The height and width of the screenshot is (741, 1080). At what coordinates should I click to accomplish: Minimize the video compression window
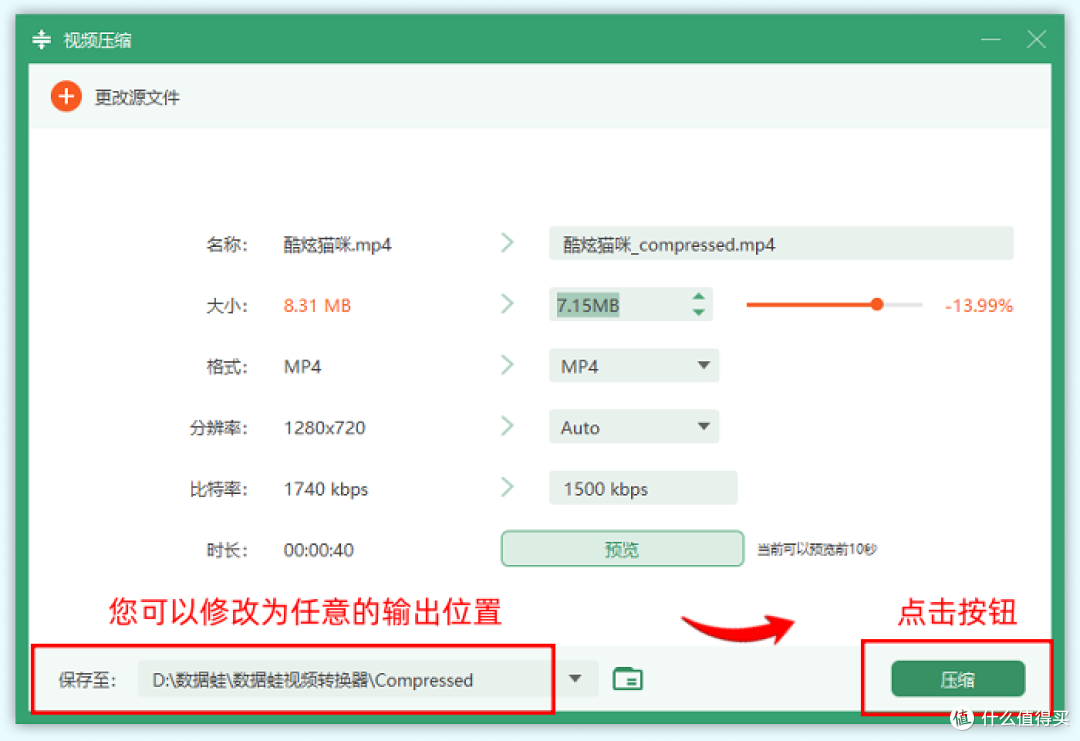(x=990, y=39)
